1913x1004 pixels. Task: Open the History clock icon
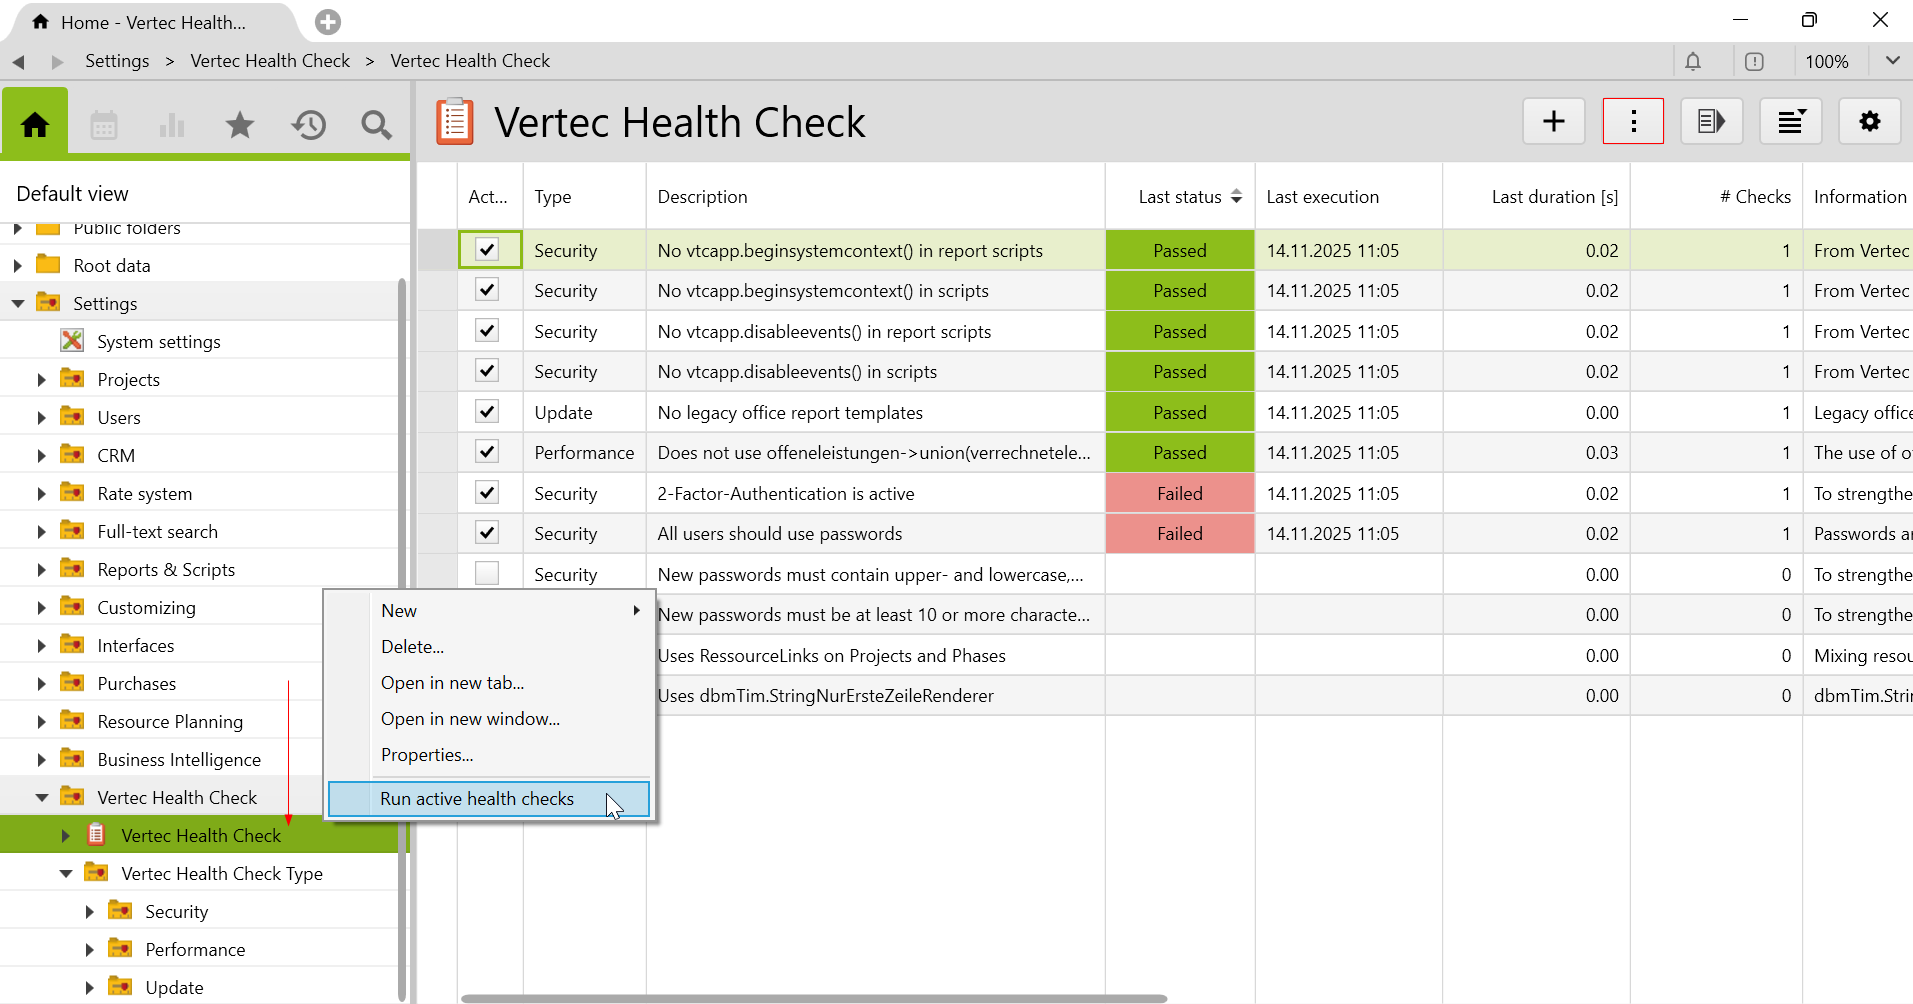[308, 125]
